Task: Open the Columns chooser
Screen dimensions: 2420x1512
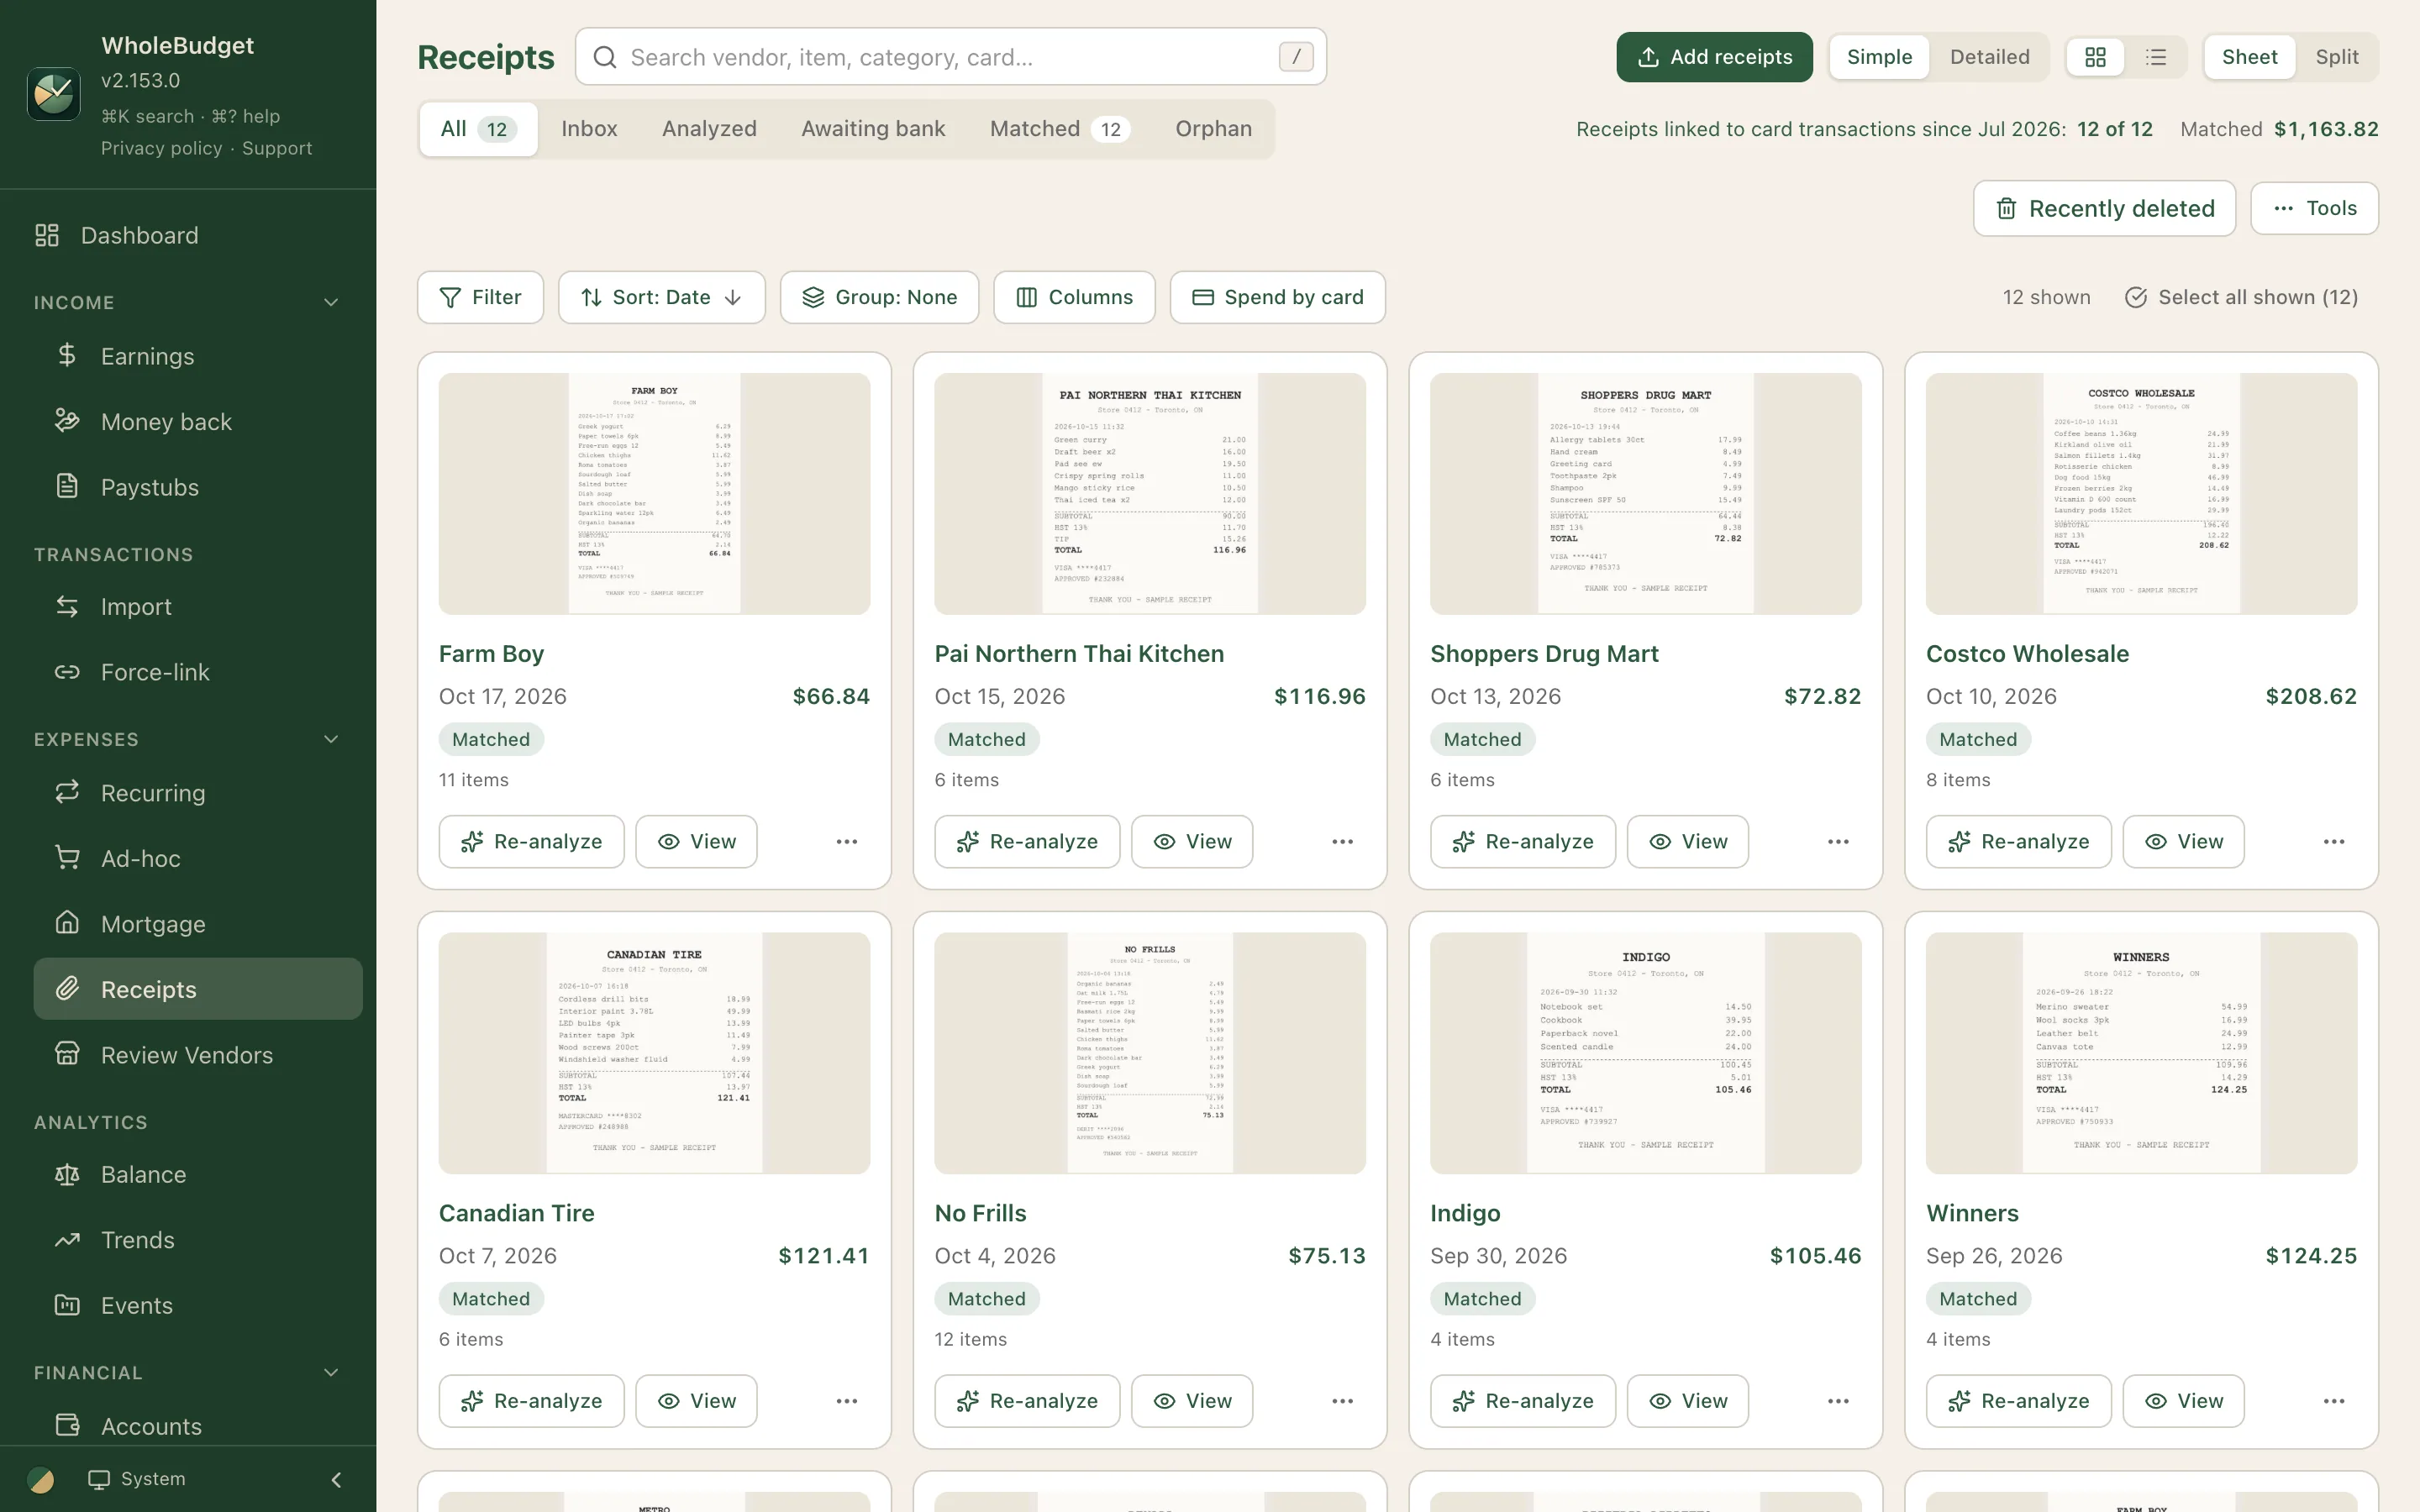Action: [x=1075, y=297]
